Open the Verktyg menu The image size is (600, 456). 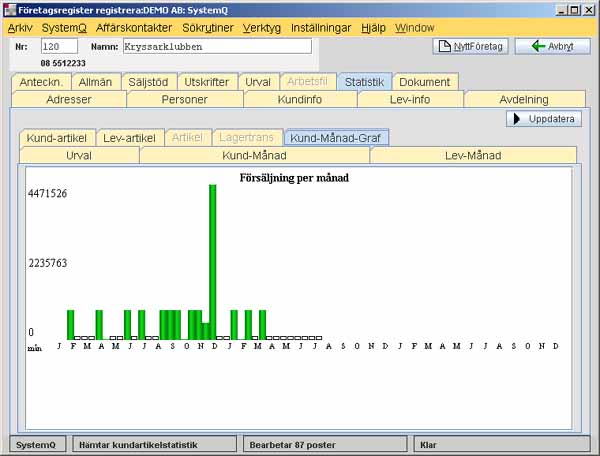pos(262,28)
